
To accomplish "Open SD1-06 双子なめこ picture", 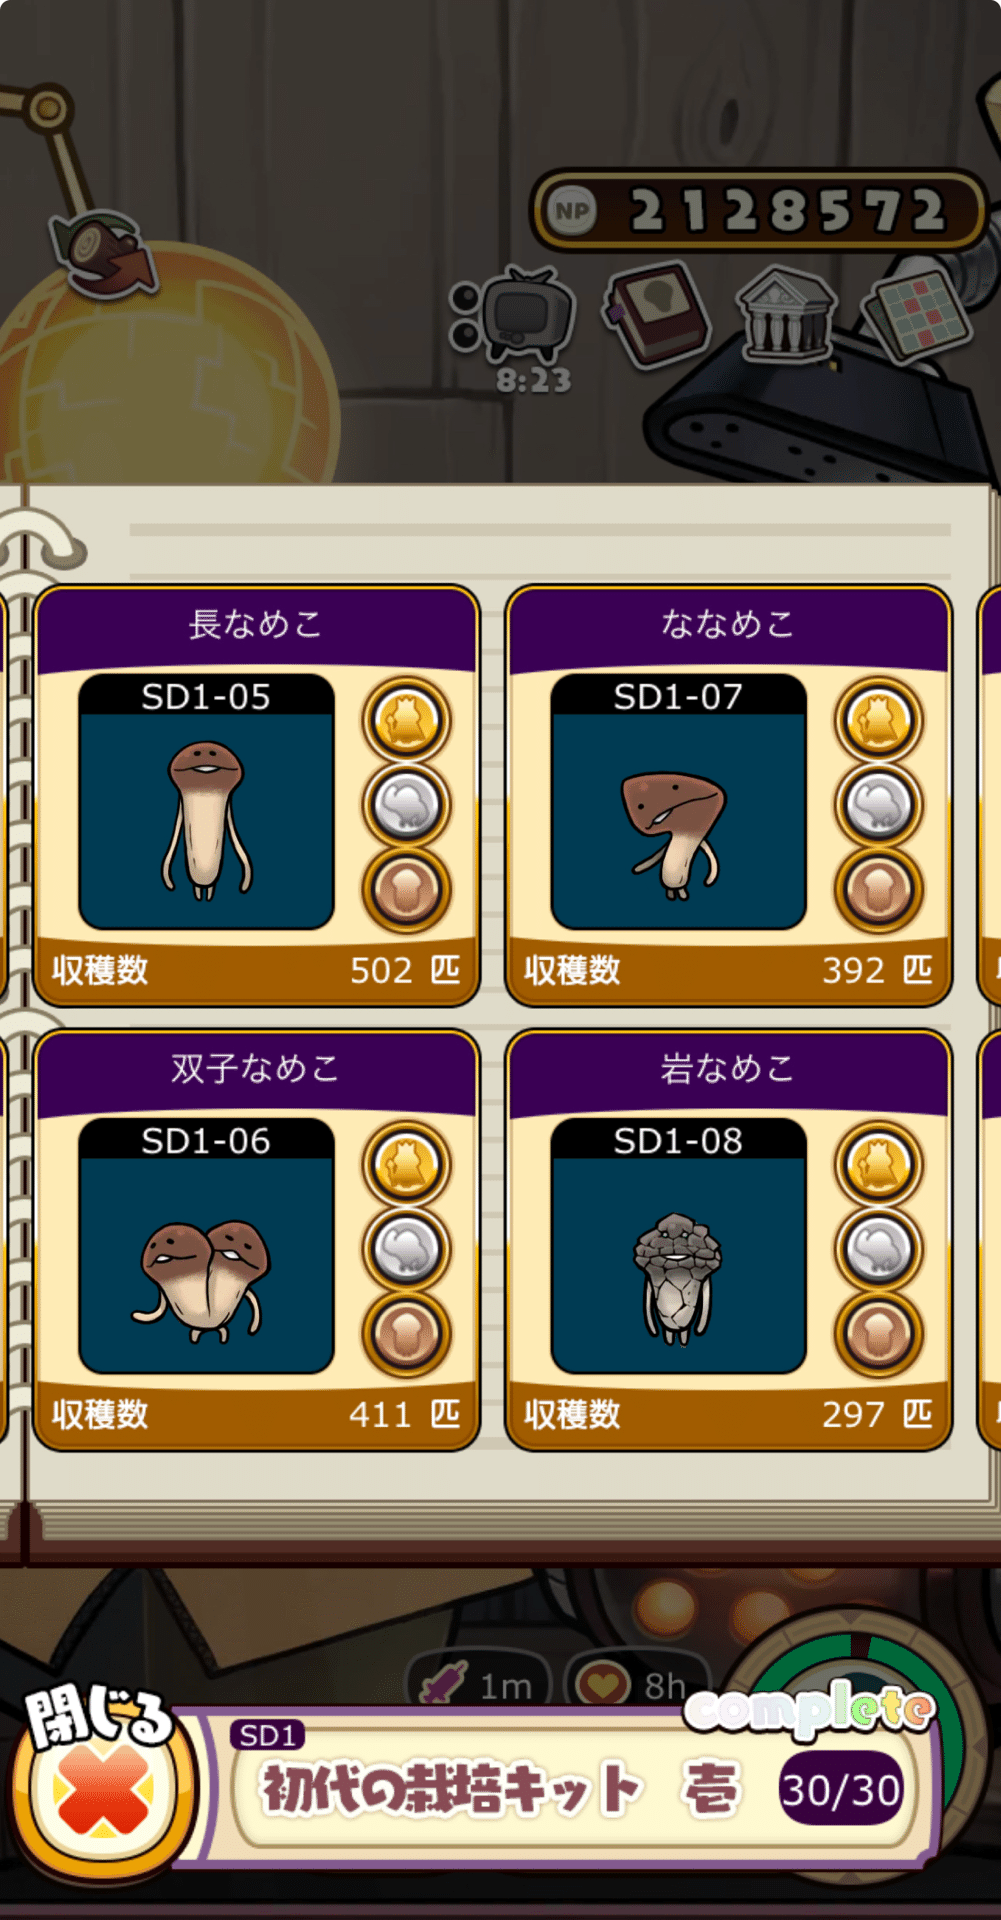I will pos(206,1246).
